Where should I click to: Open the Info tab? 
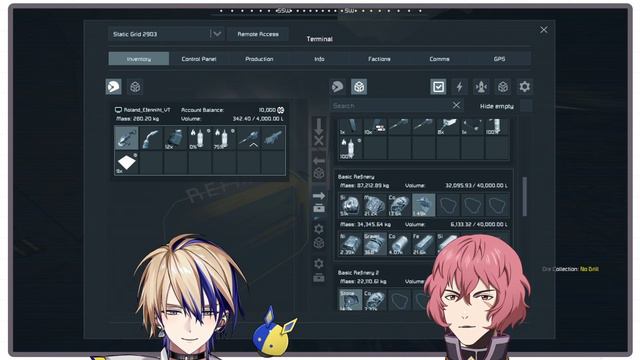tap(319, 59)
